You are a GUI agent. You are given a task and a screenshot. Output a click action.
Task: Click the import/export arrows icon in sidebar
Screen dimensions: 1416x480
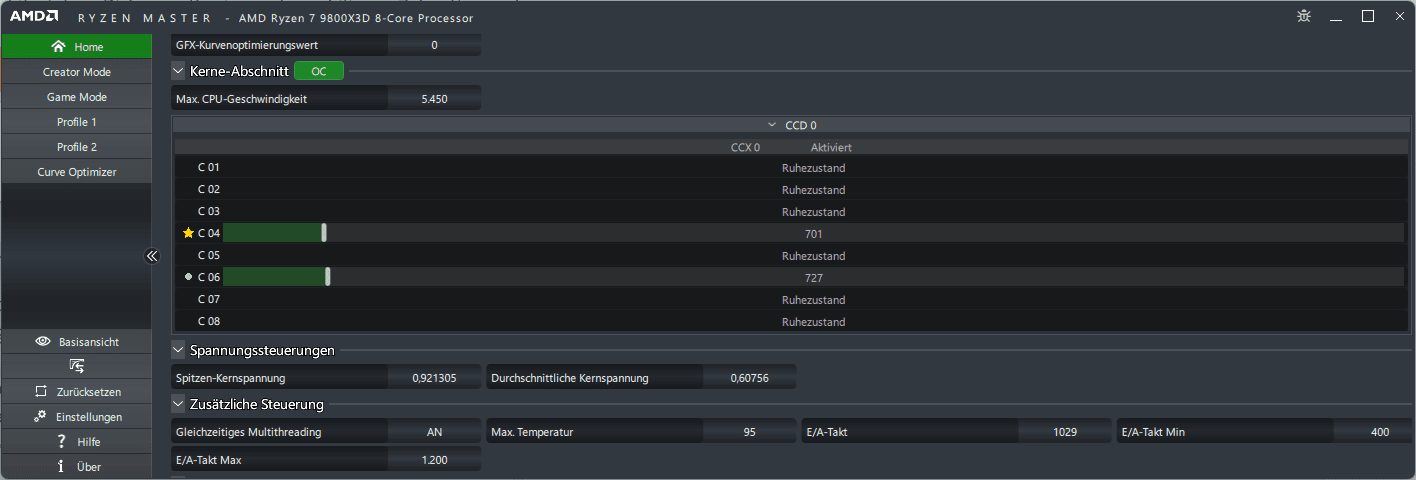click(76, 367)
